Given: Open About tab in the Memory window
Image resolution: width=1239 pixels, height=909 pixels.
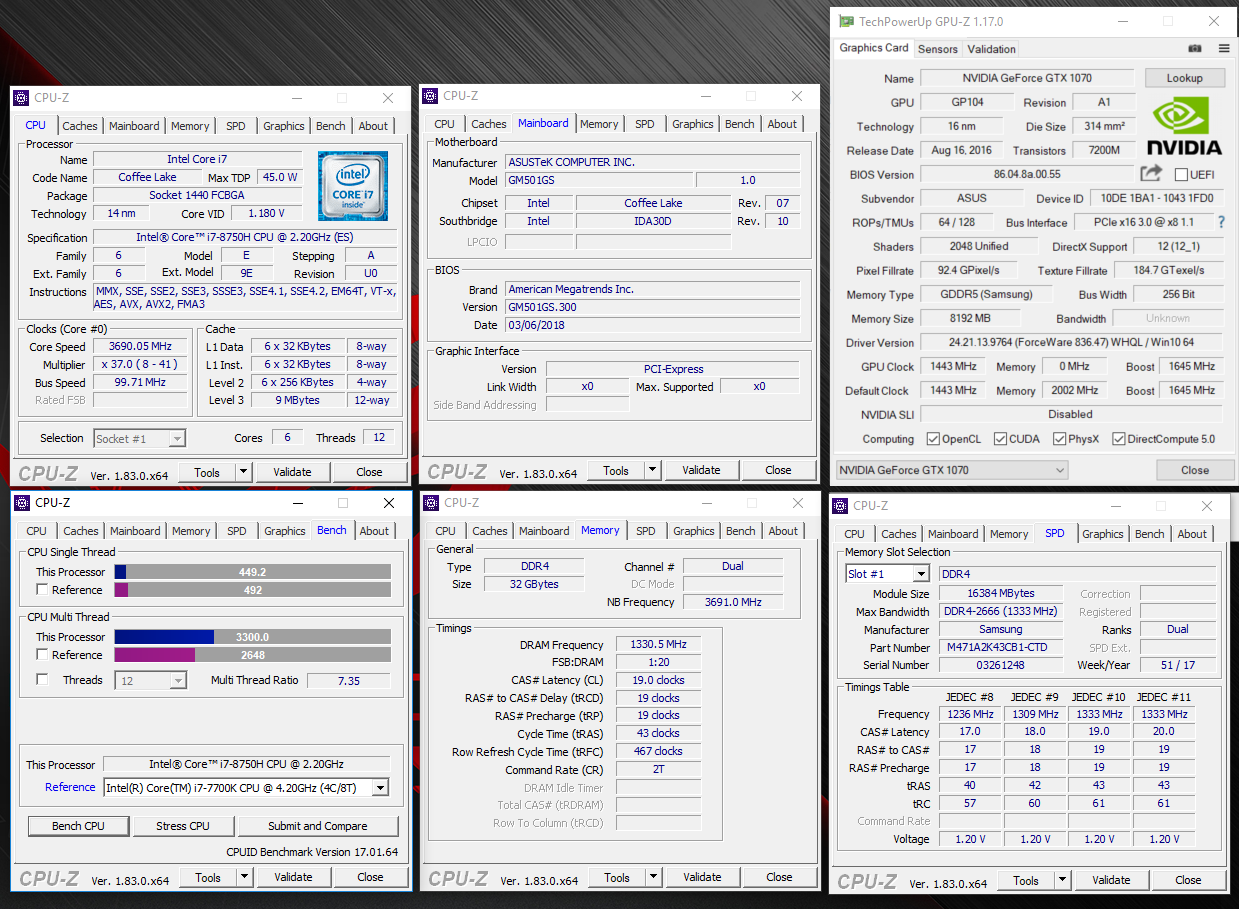Looking at the screenshot, I should 783,531.
